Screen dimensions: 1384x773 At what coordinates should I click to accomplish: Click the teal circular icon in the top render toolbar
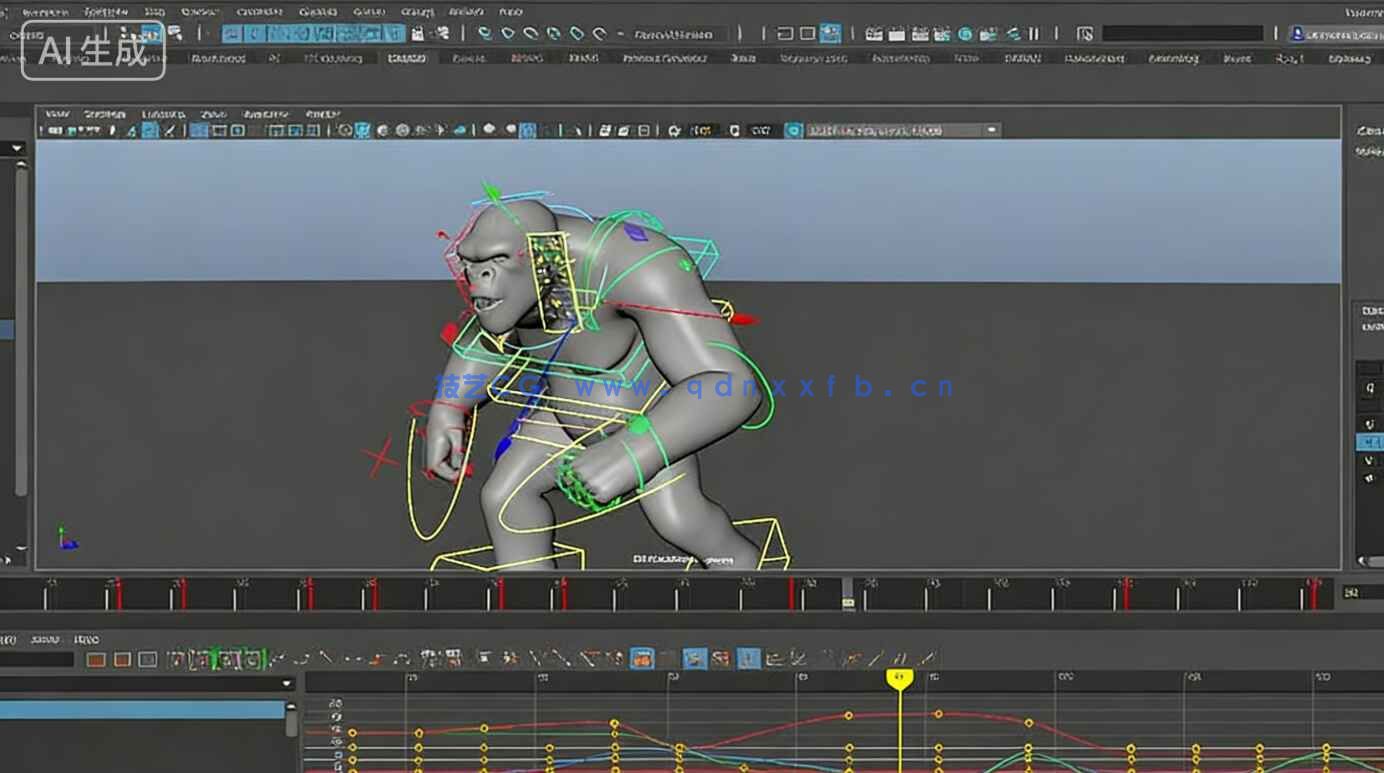[965, 34]
